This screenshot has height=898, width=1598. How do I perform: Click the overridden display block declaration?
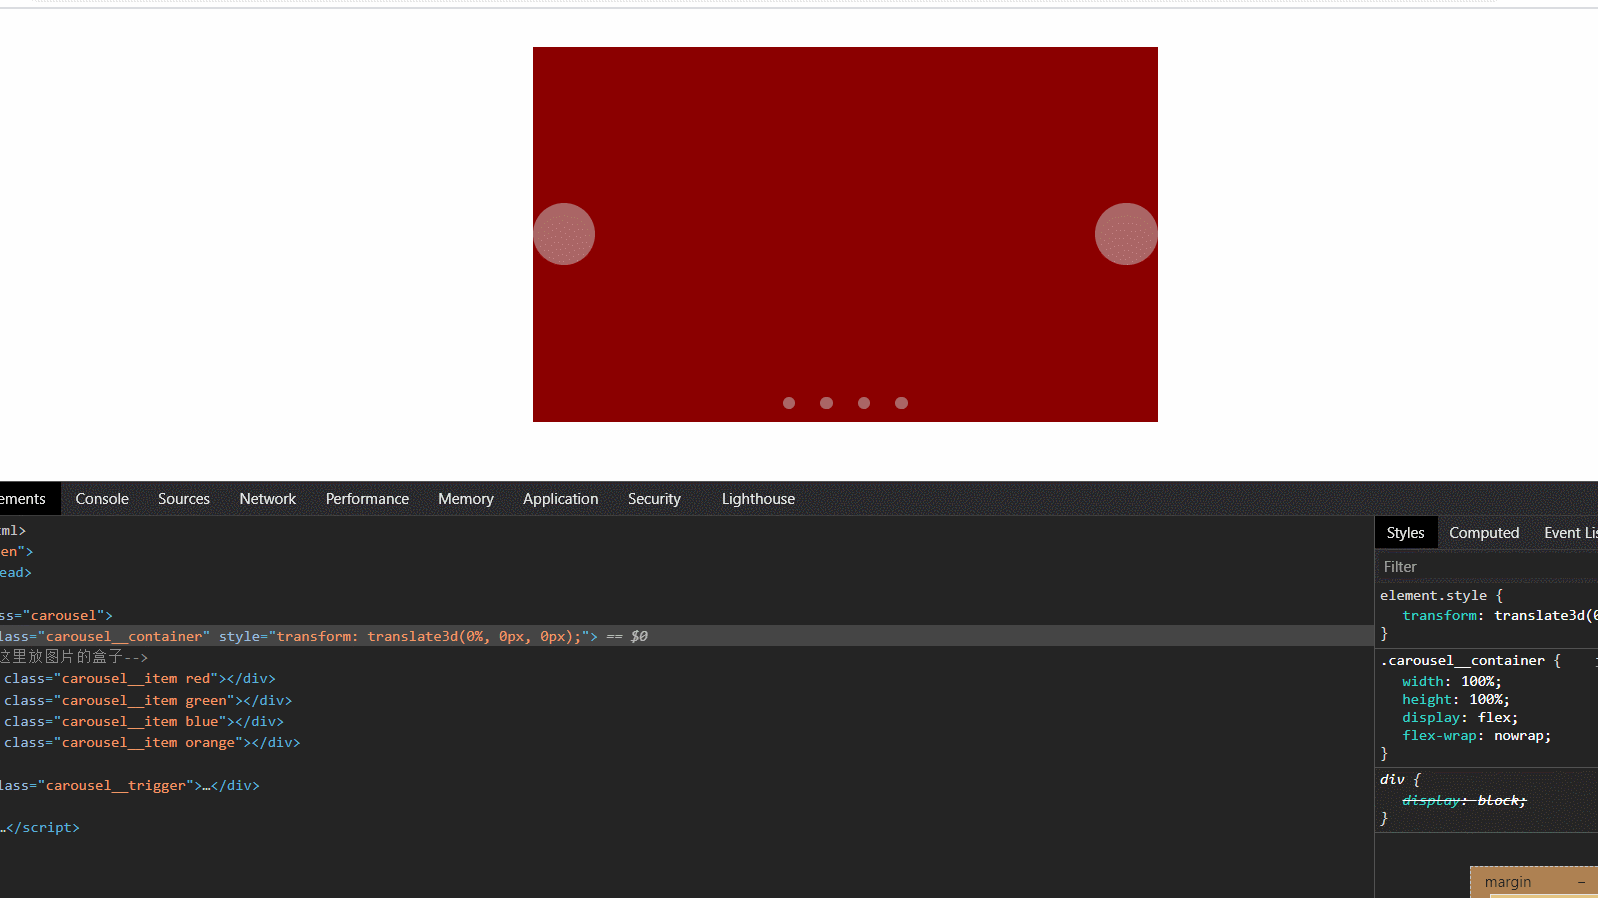1464,800
